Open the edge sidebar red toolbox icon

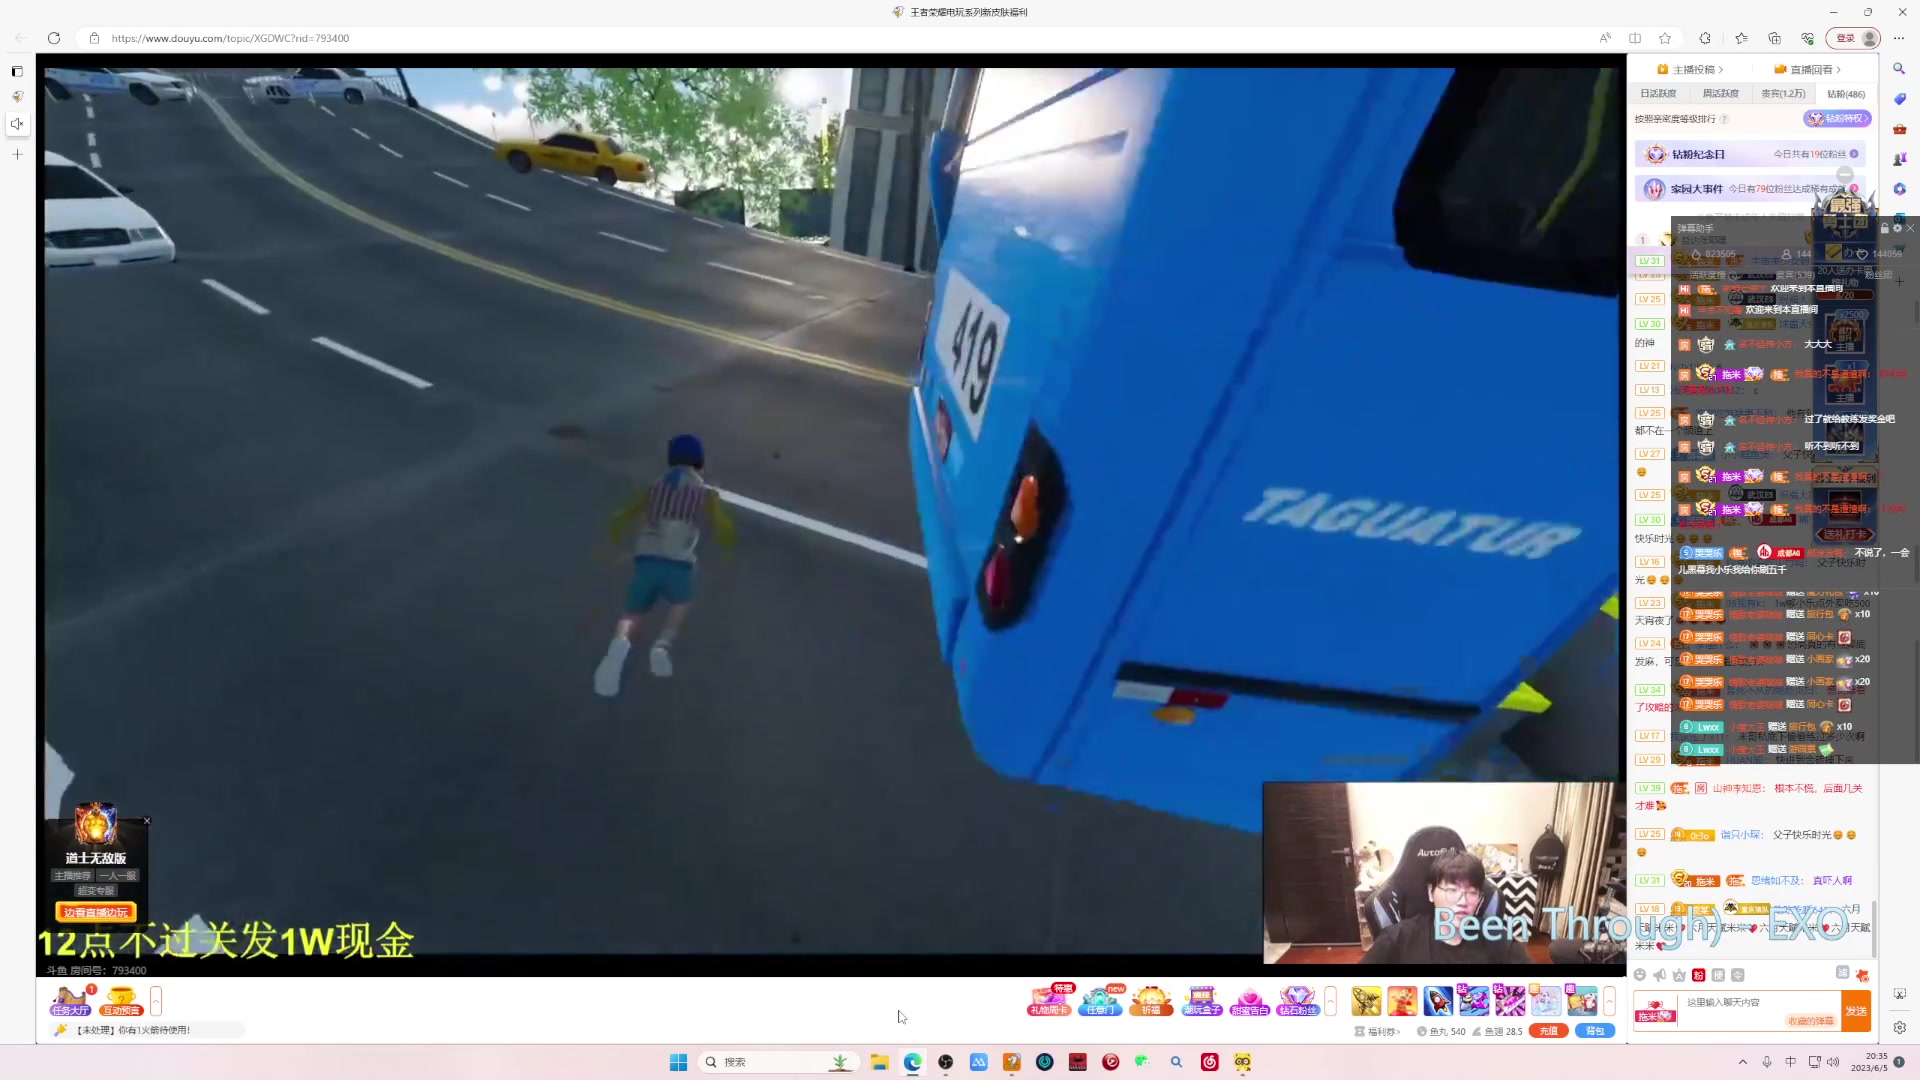(x=1899, y=129)
